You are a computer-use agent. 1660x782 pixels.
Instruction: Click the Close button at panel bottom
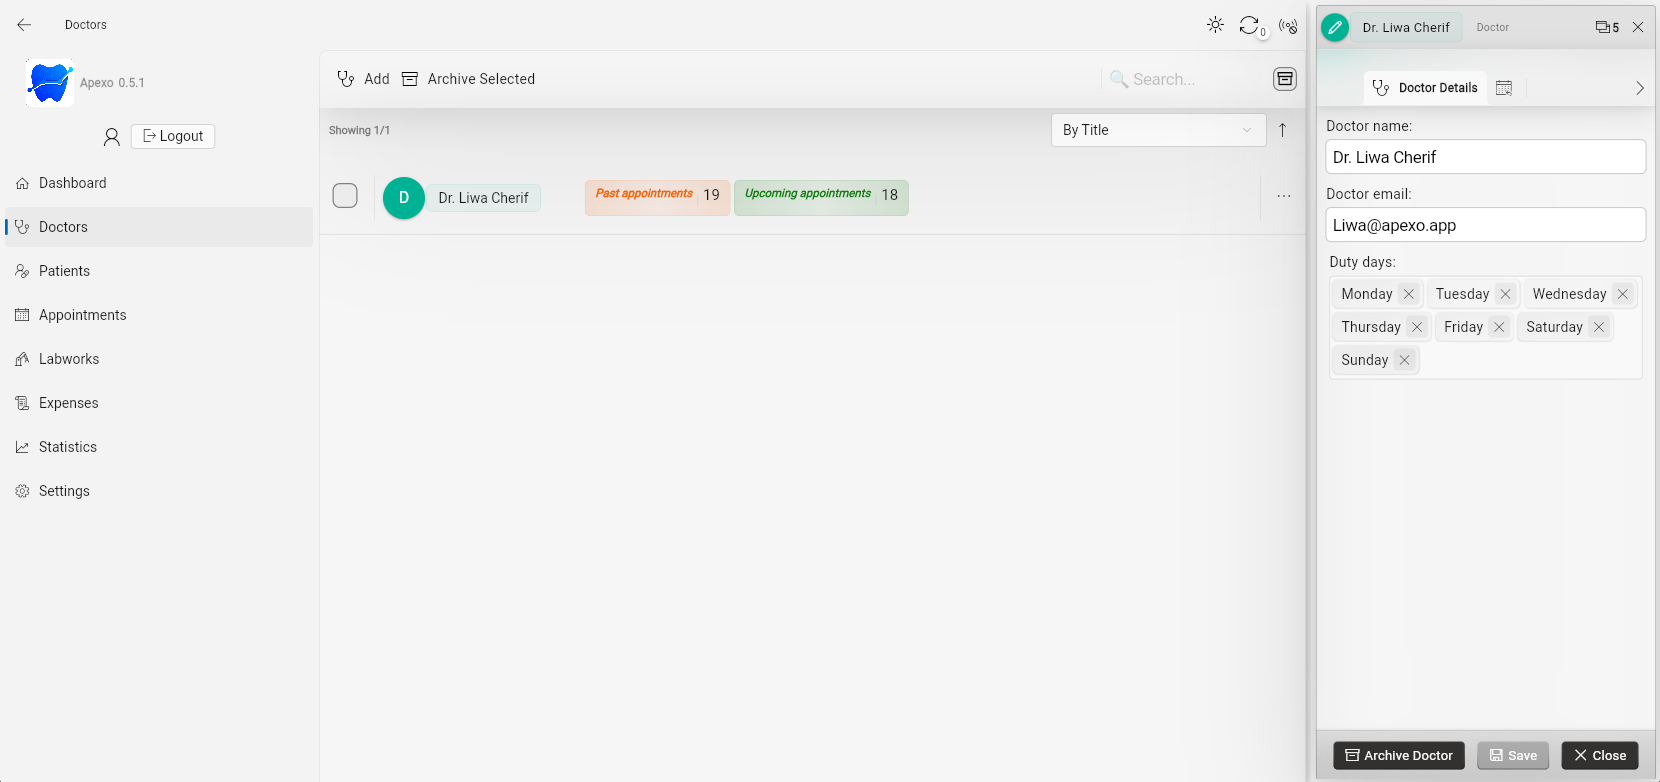coord(1600,755)
